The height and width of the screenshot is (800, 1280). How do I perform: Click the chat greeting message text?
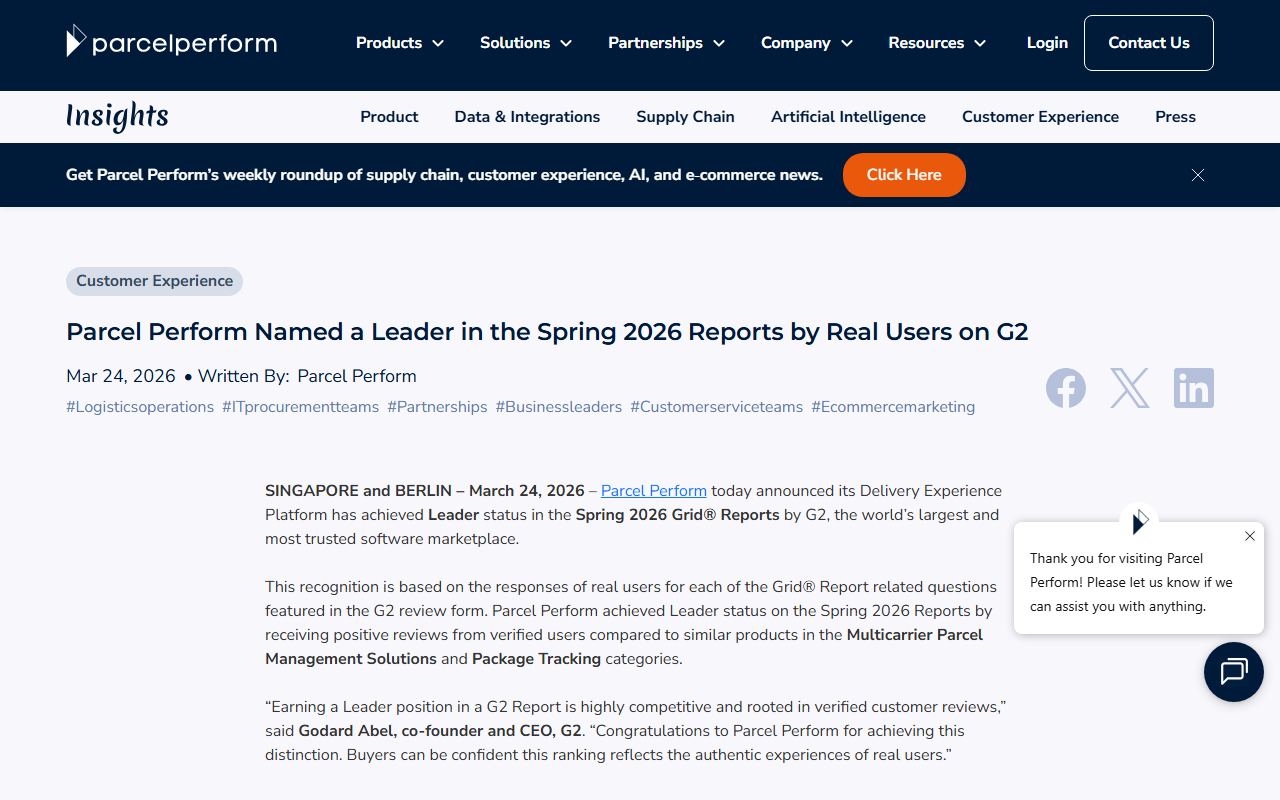tap(1131, 583)
